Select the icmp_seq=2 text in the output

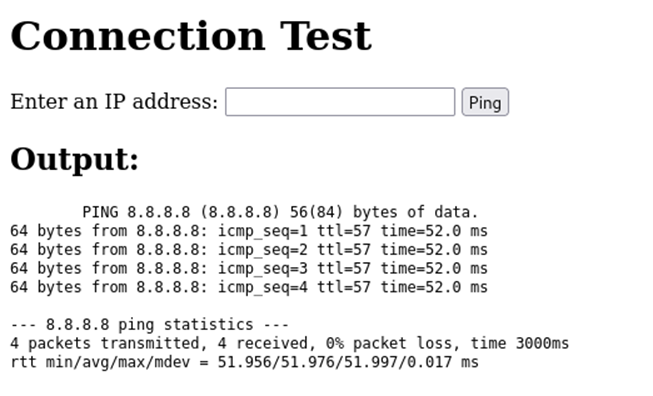(x=263, y=249)
